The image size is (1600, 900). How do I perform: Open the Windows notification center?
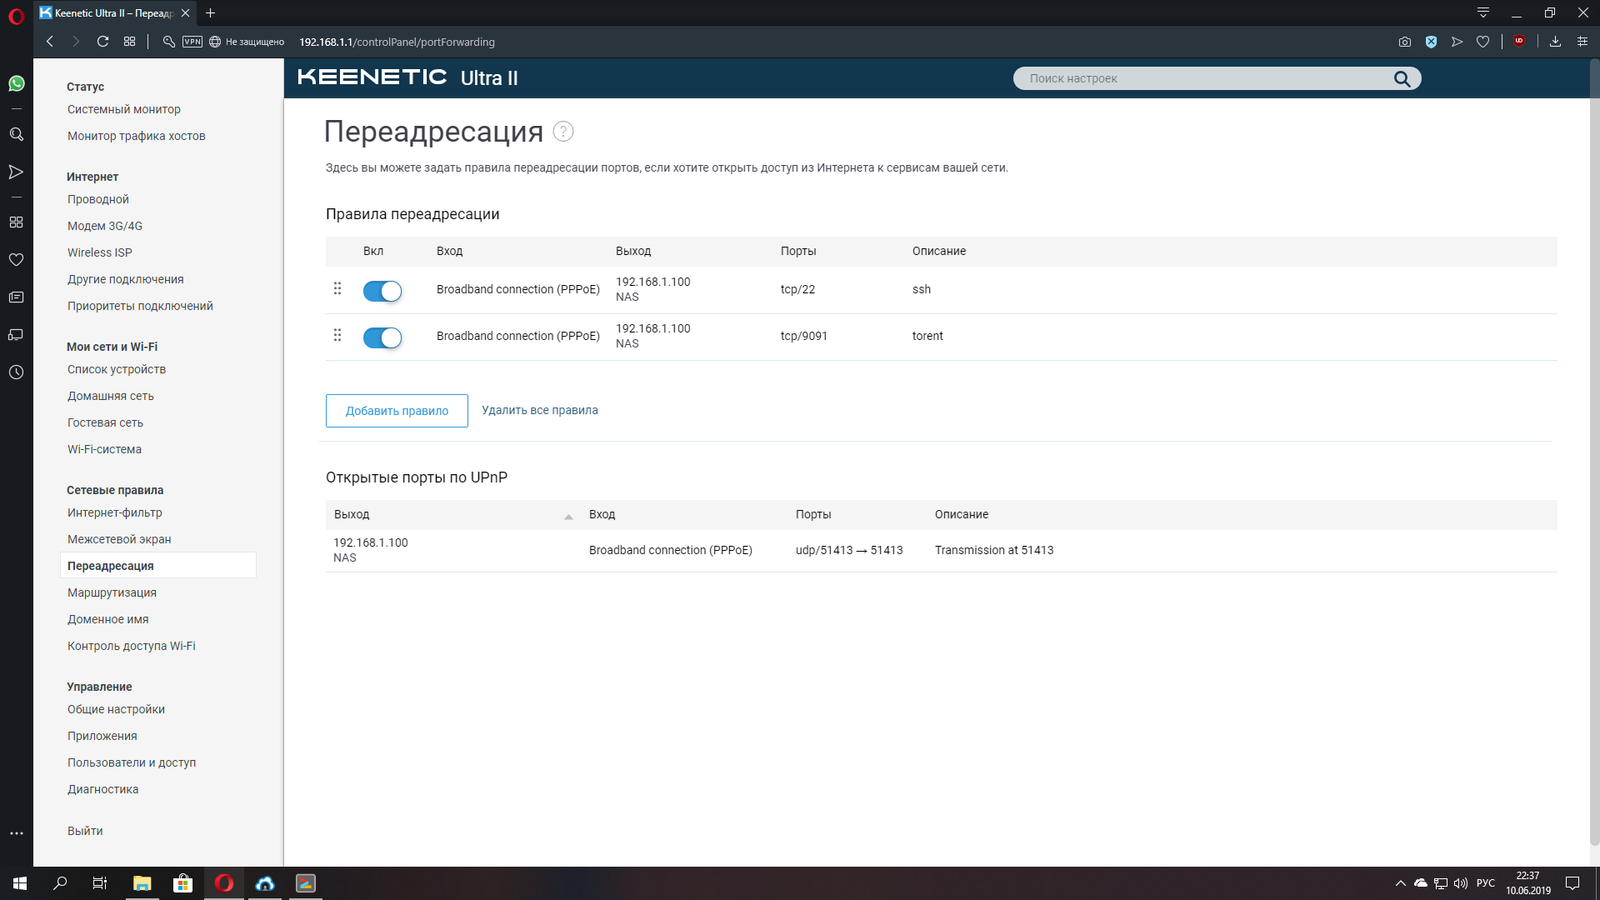click(1572, 883)
